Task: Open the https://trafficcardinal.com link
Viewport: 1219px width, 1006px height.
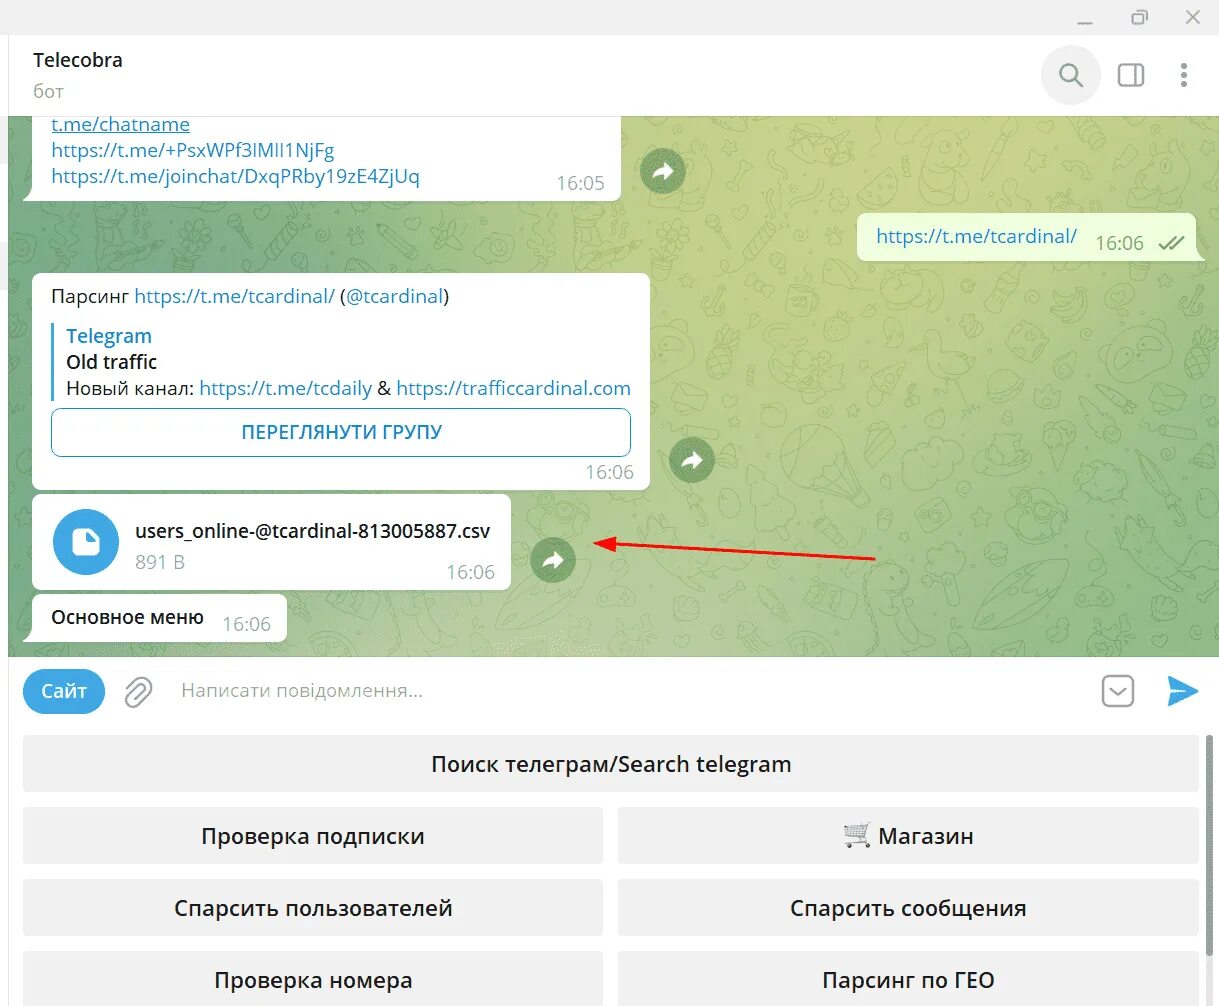Action: point(513,388)
